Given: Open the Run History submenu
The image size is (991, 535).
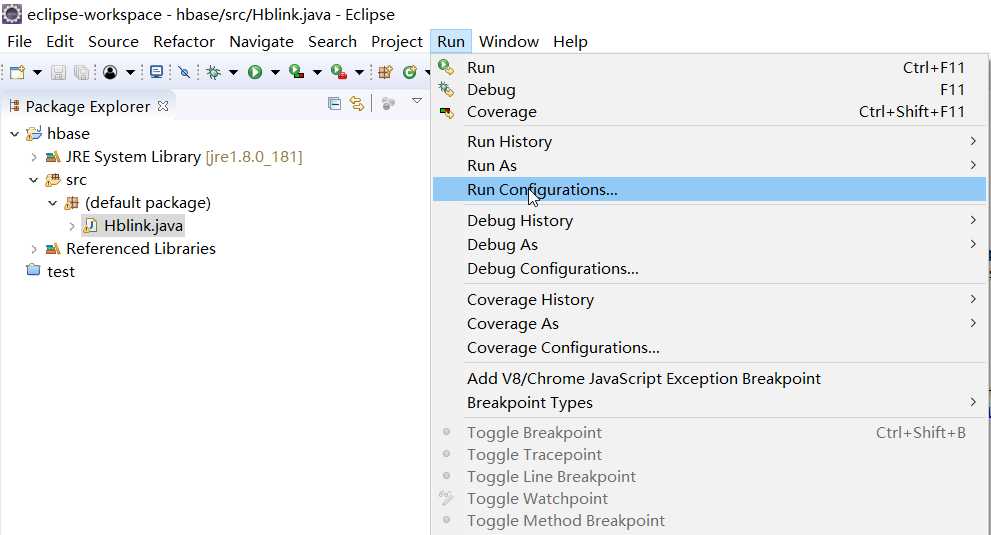Looking at the screenshot, I should (x=709, y=142).
